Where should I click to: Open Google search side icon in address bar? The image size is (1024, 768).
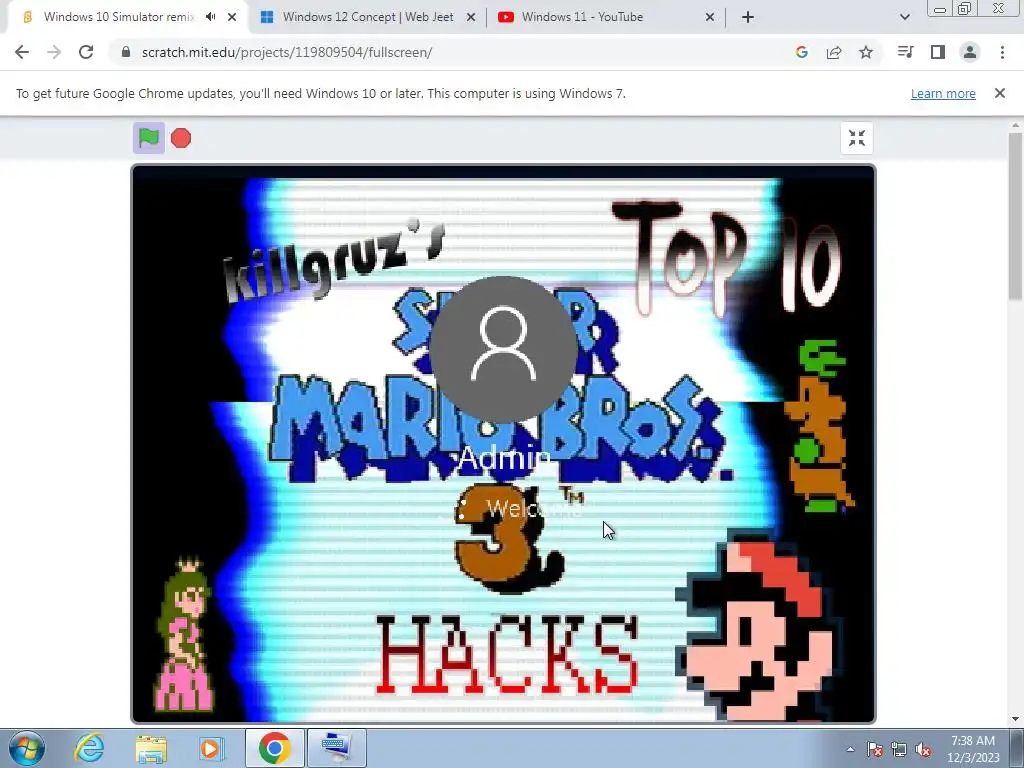point(801,52)
